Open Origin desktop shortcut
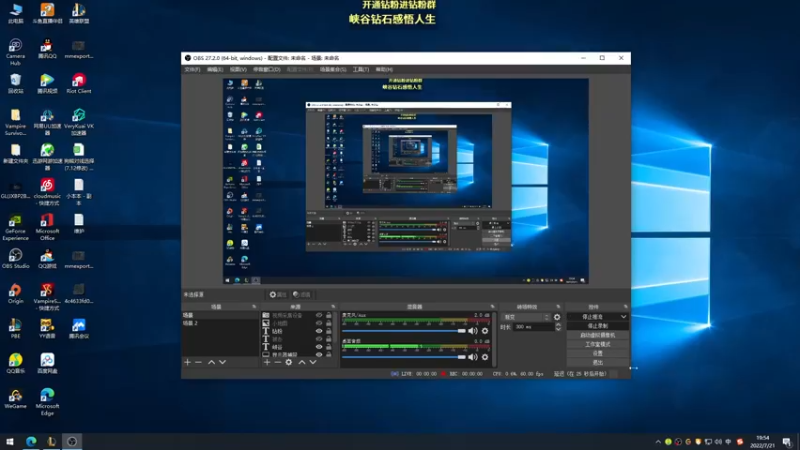This screenshot has width=800, height=450. [x=15, y=294]
